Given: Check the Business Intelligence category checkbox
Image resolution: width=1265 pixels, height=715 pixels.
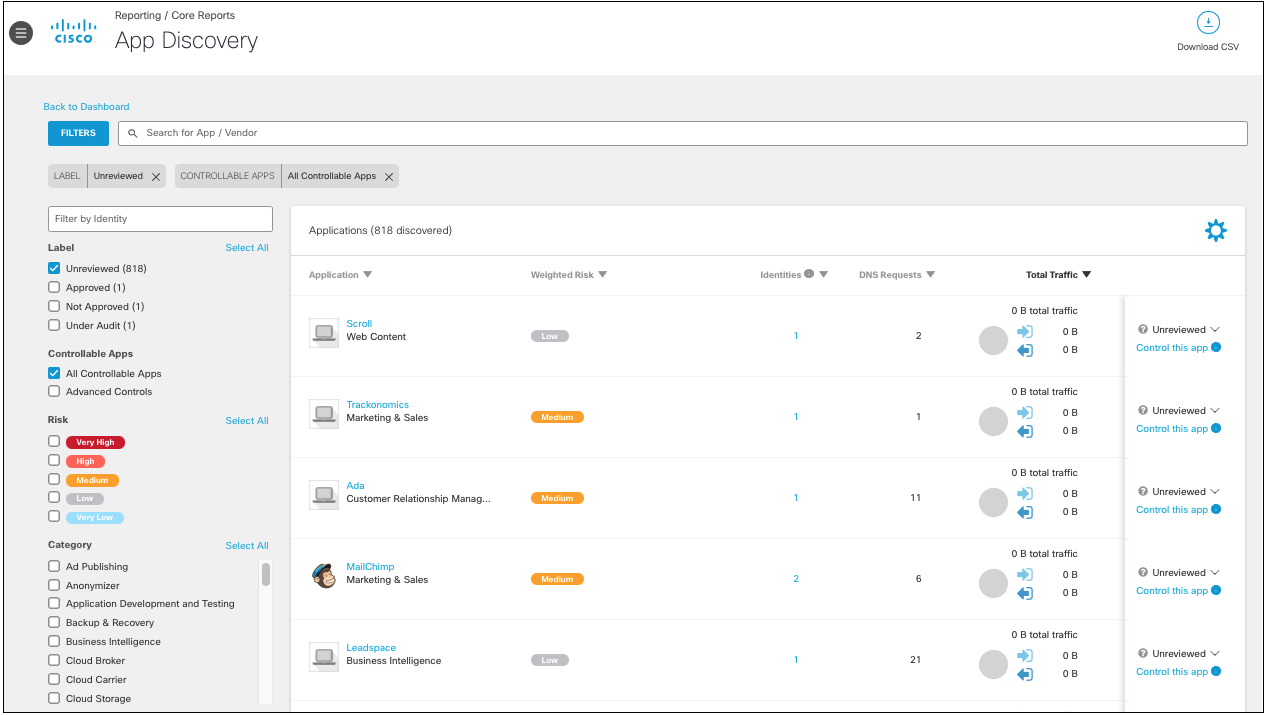Looking at the screenshot, I should point(54,641).
